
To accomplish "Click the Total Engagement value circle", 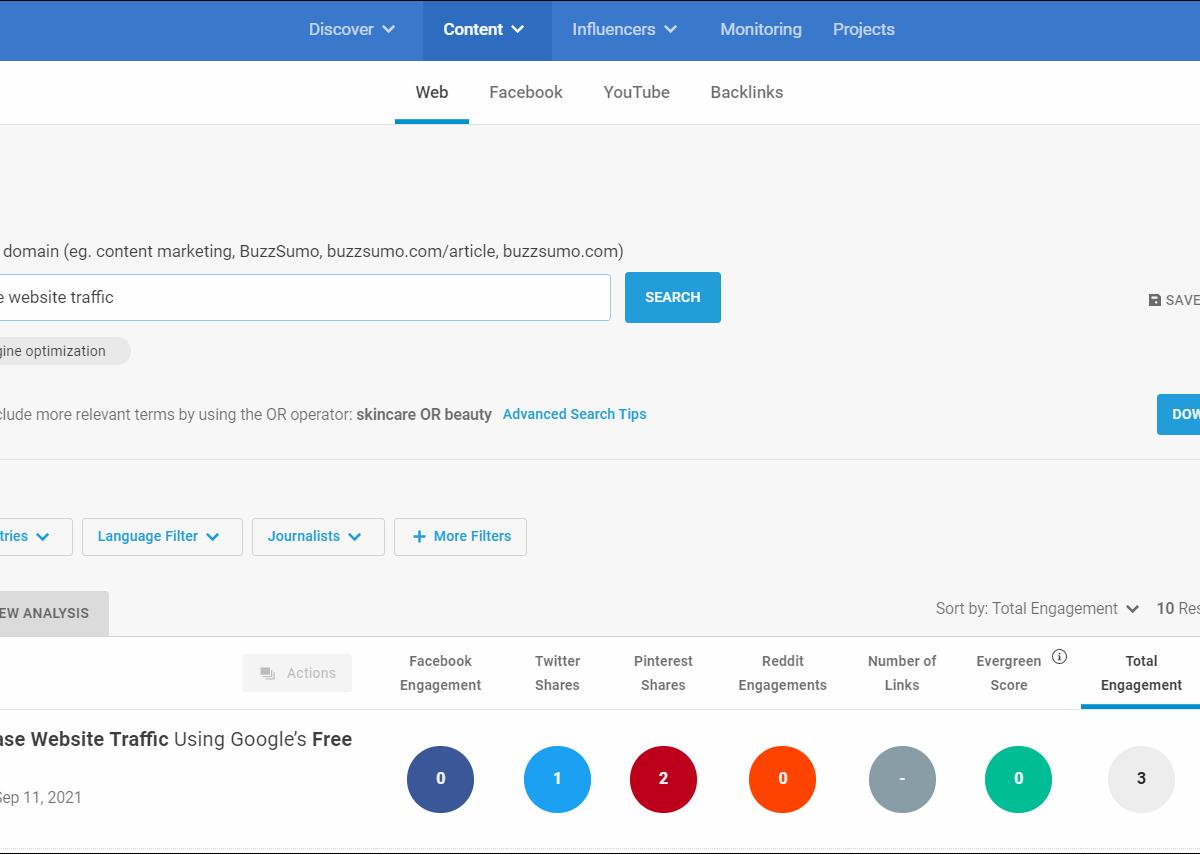I will [1141, 779].
